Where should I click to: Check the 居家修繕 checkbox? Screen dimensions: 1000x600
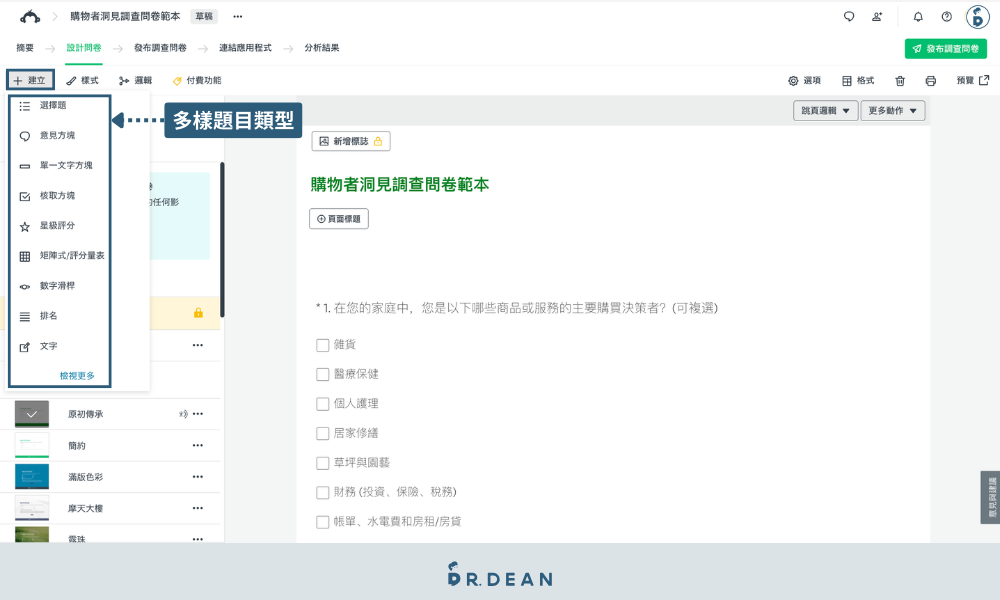[x=323, y=434]
